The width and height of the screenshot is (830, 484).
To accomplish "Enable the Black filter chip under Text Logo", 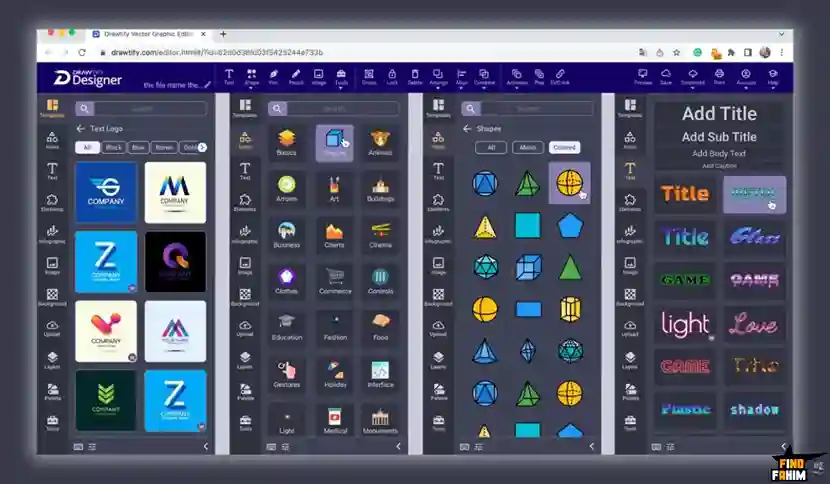I will (x=114, y=147).
